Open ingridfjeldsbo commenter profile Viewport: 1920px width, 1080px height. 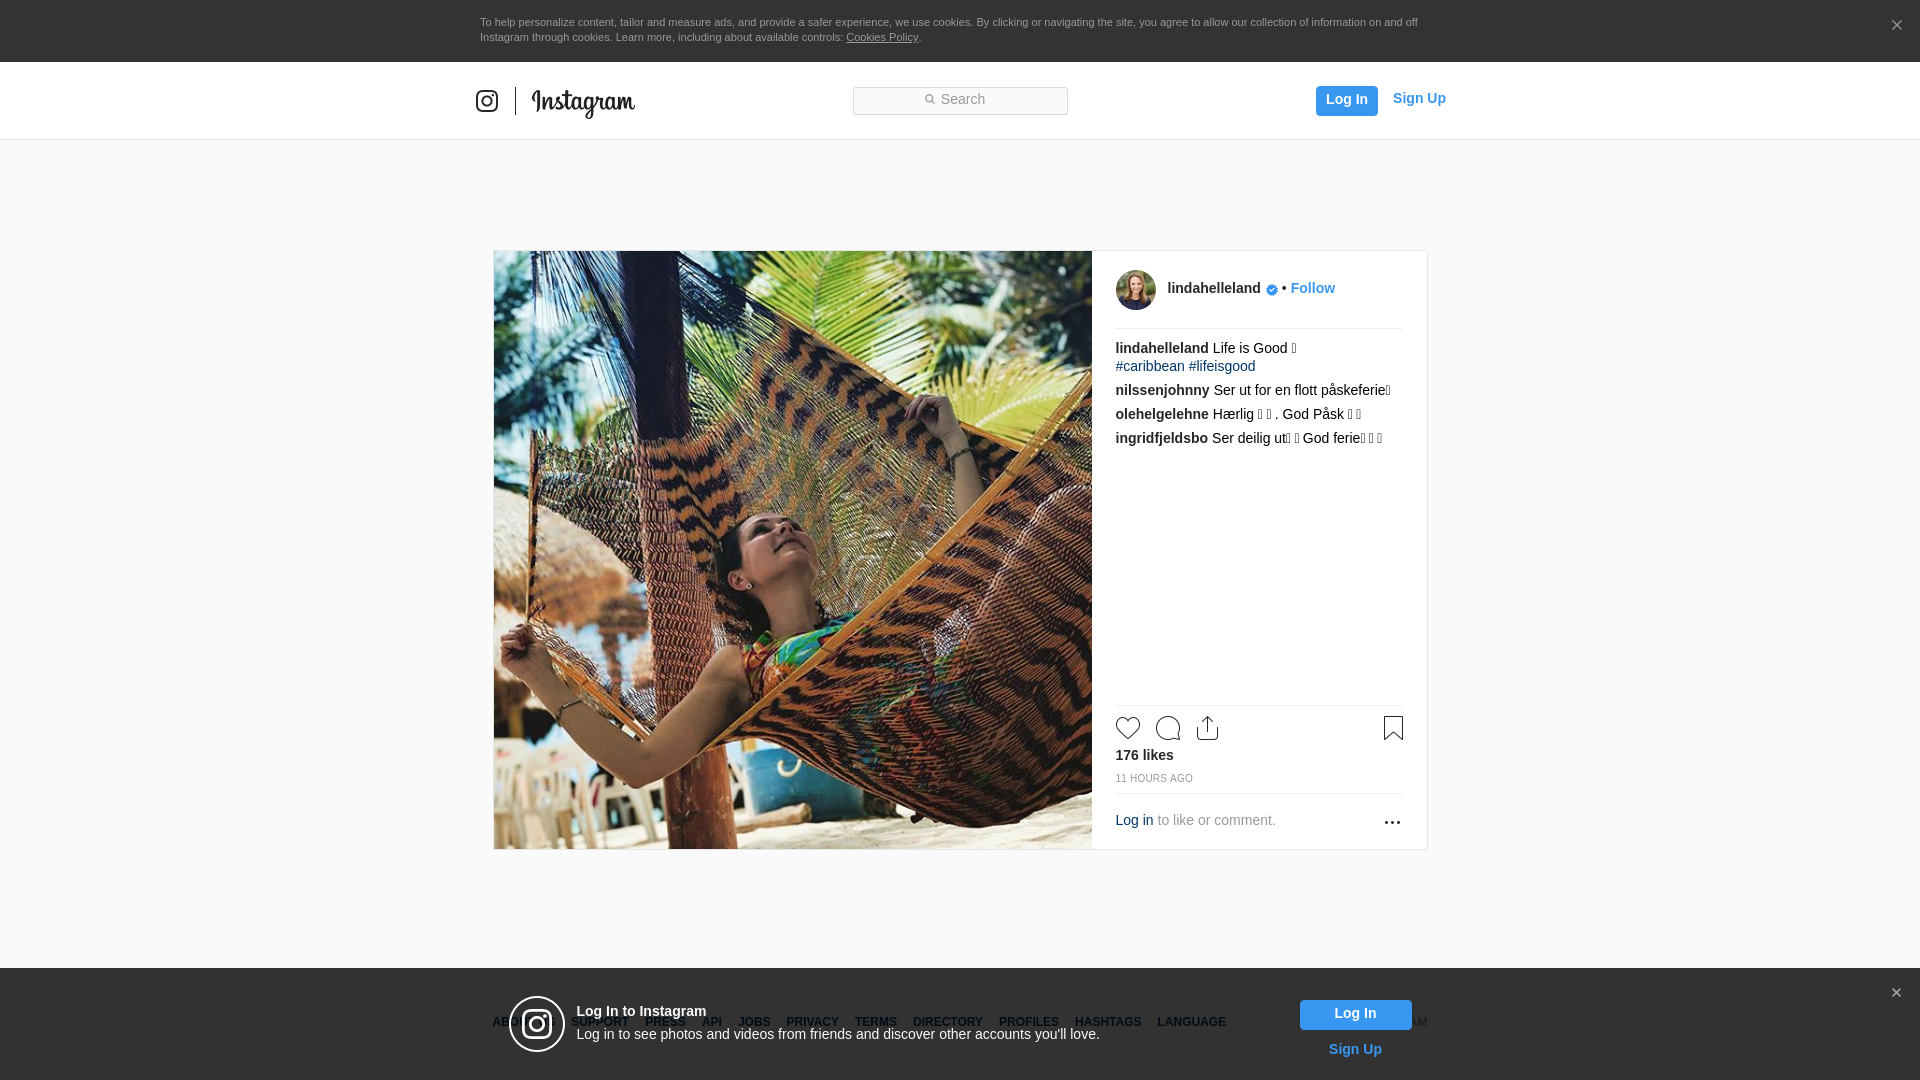coord(1161,438)
